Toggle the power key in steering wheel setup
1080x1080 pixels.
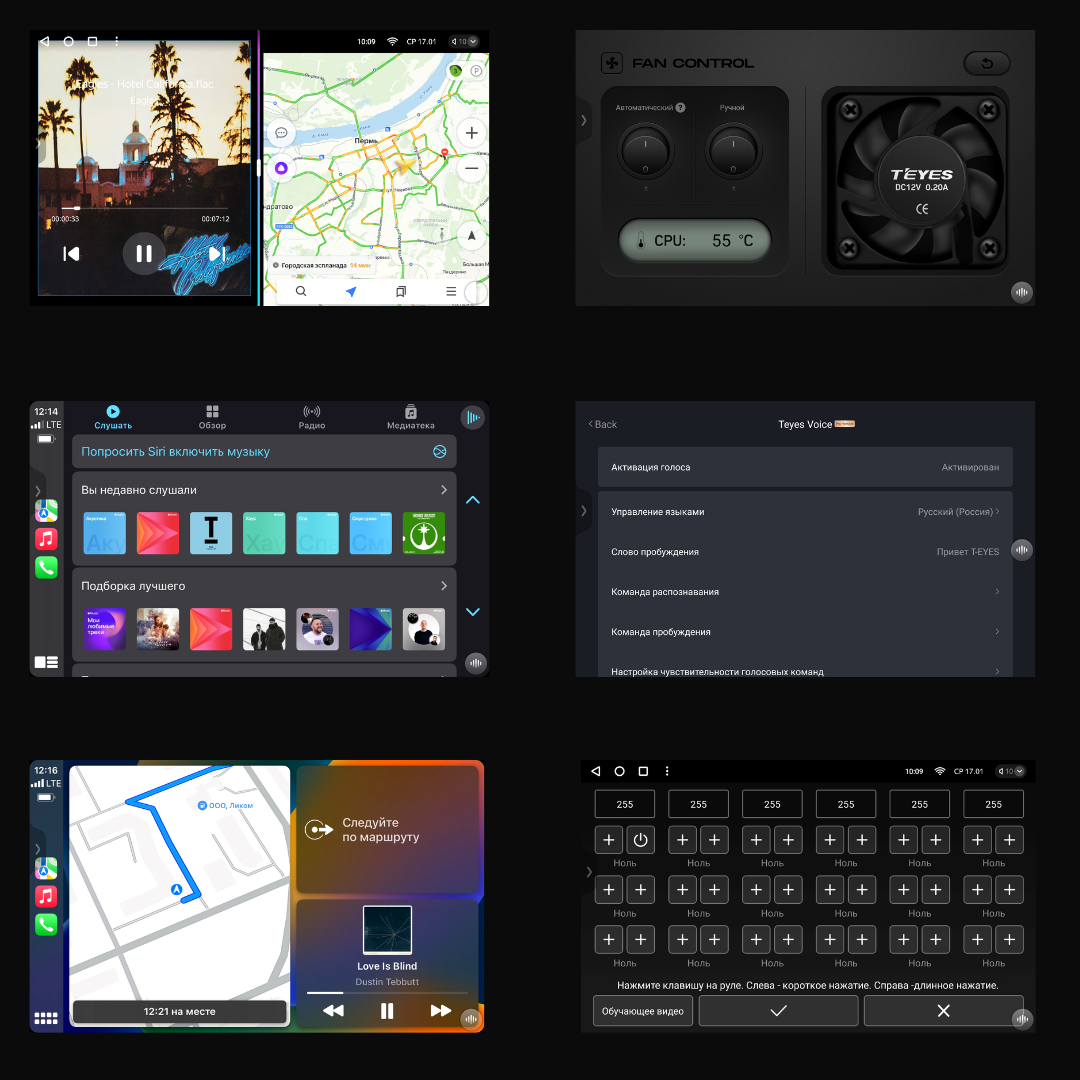pyautogui.click(x=641, y=840)
